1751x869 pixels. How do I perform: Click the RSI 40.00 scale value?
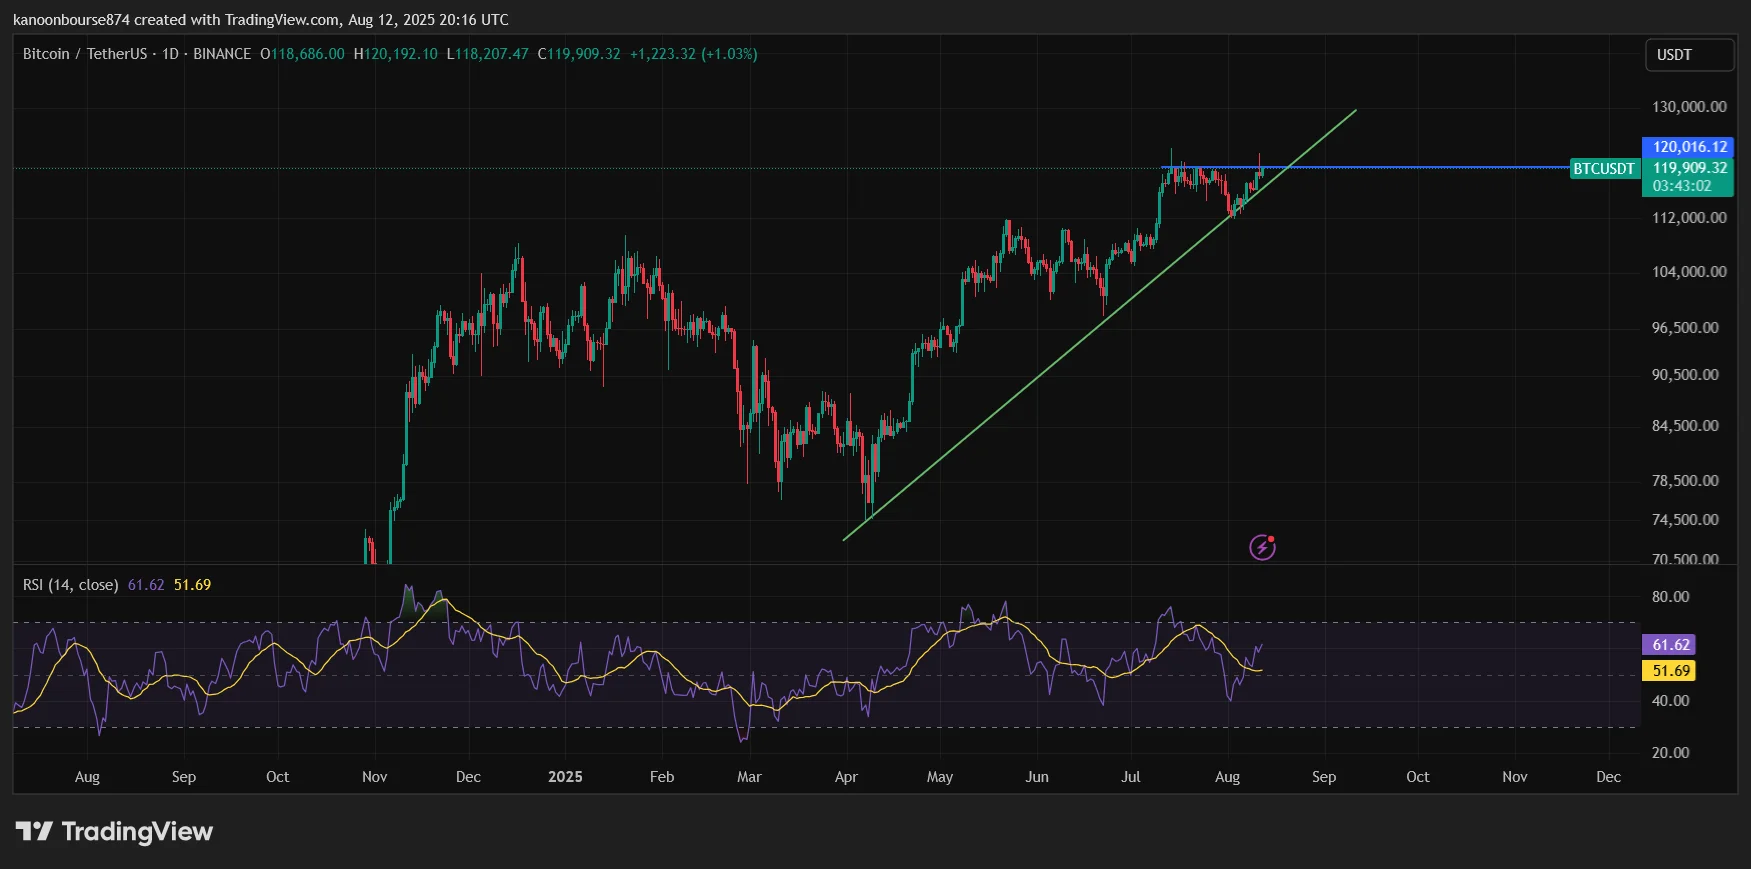coord(1670,701)
